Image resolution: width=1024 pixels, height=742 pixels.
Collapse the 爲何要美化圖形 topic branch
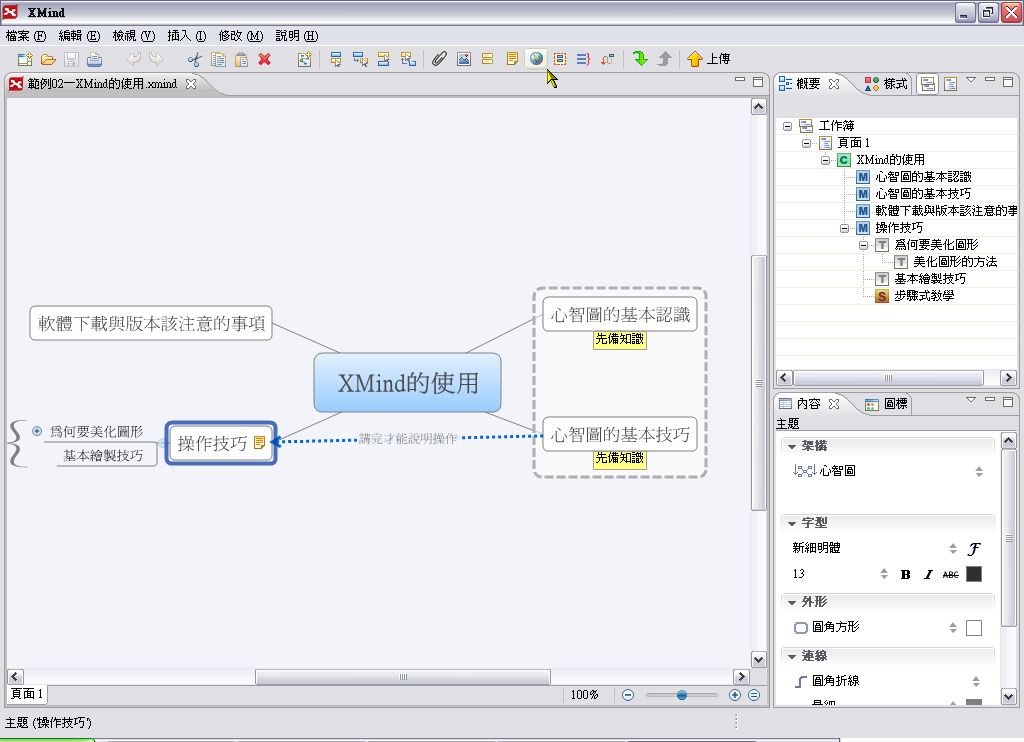click(37, 431)
